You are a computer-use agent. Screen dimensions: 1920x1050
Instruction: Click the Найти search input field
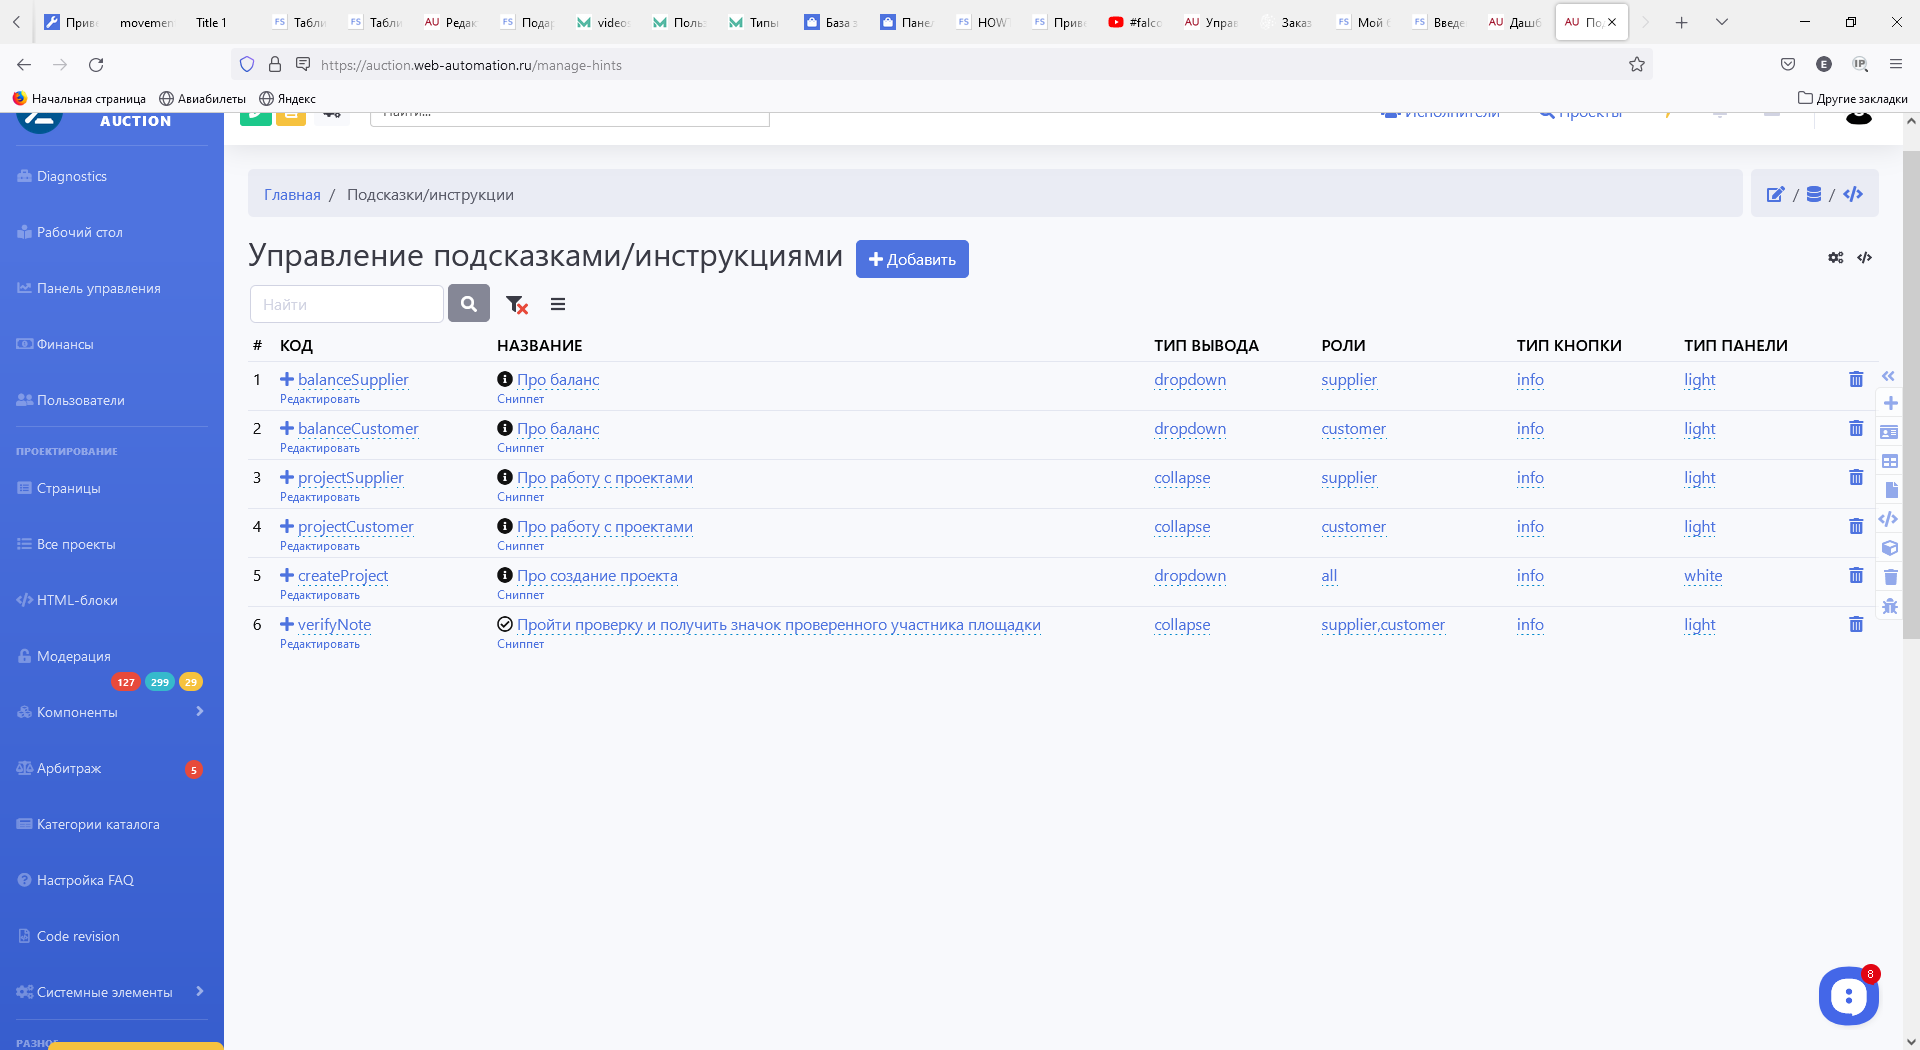[x=346, y=304]
